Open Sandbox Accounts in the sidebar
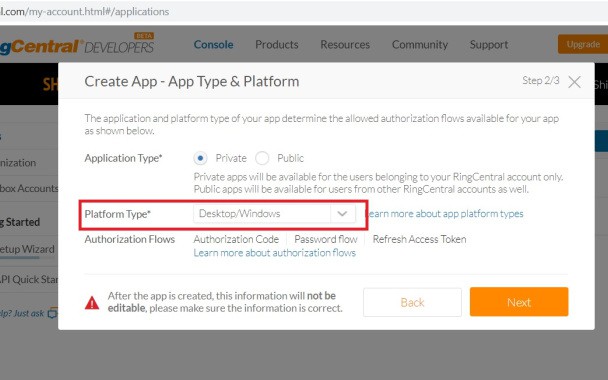The image size is (608, 380). 29,188
